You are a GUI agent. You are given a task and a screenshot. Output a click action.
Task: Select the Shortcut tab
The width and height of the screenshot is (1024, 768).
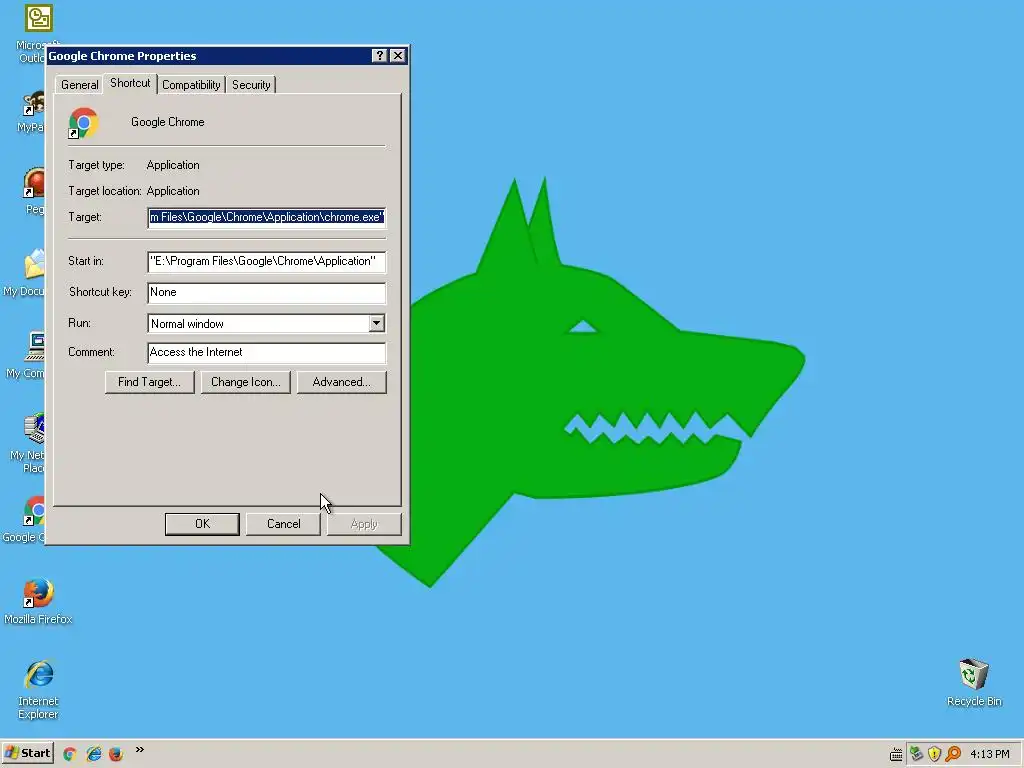point(130,83)
